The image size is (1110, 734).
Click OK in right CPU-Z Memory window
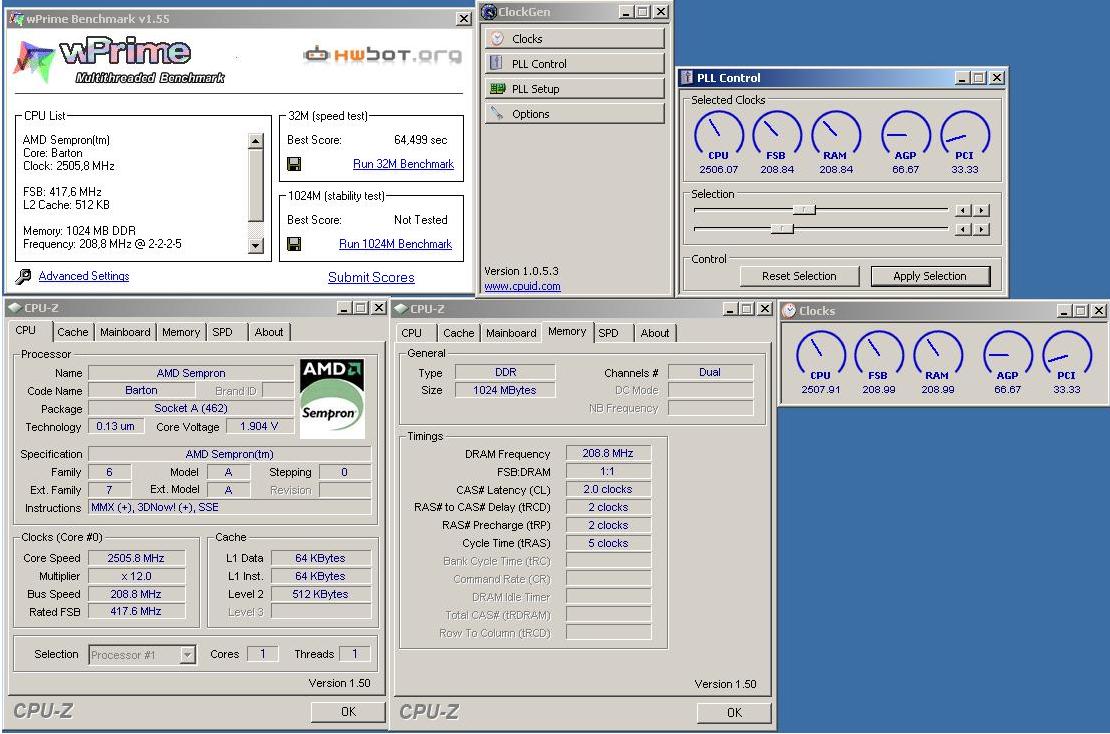click(x=734, y=713)
